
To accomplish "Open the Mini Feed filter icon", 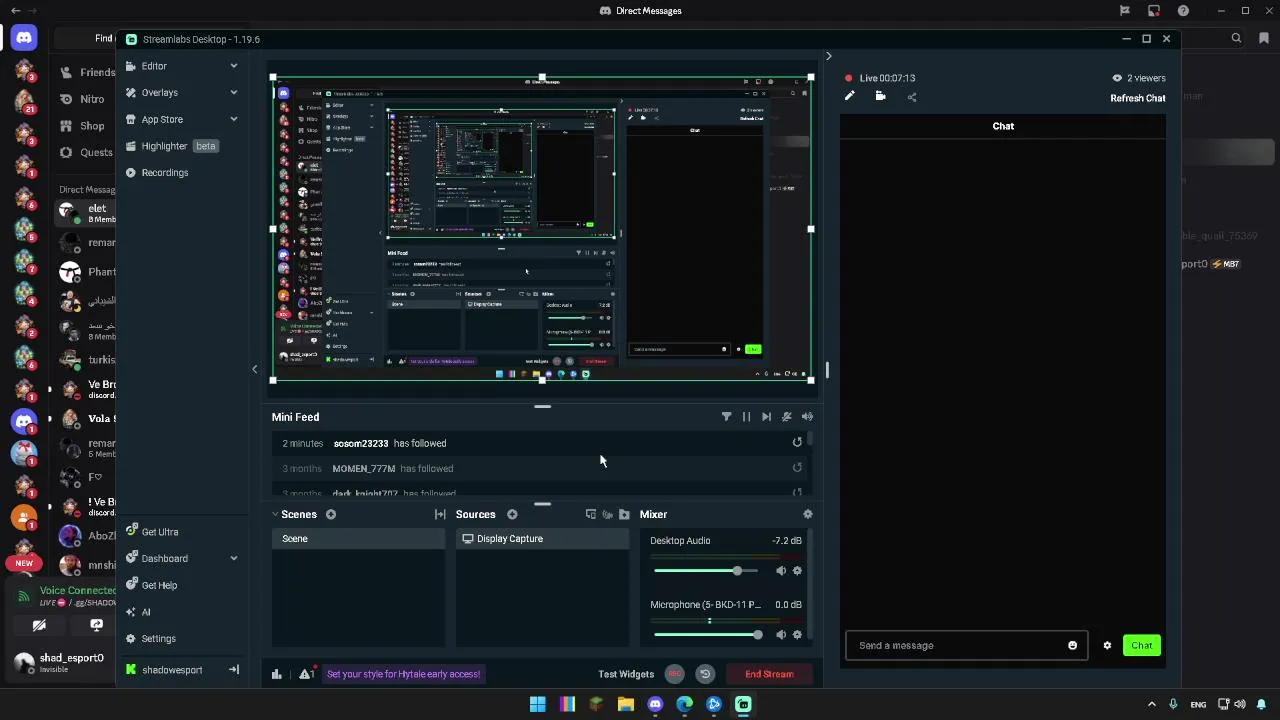I will [726, 417].
